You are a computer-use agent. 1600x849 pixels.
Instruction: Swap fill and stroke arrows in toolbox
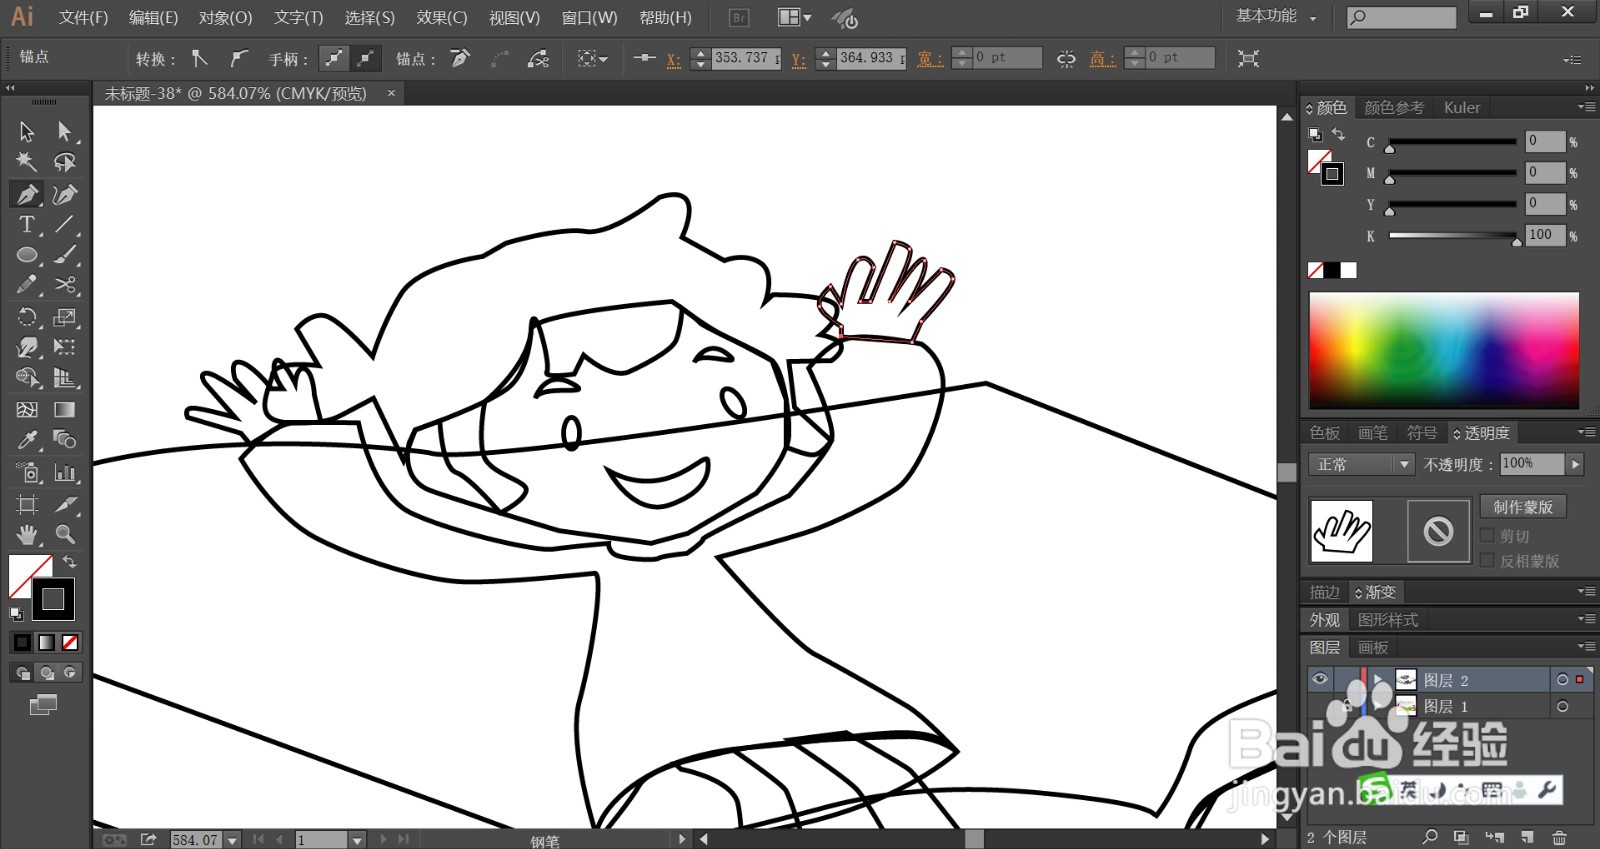70,562
